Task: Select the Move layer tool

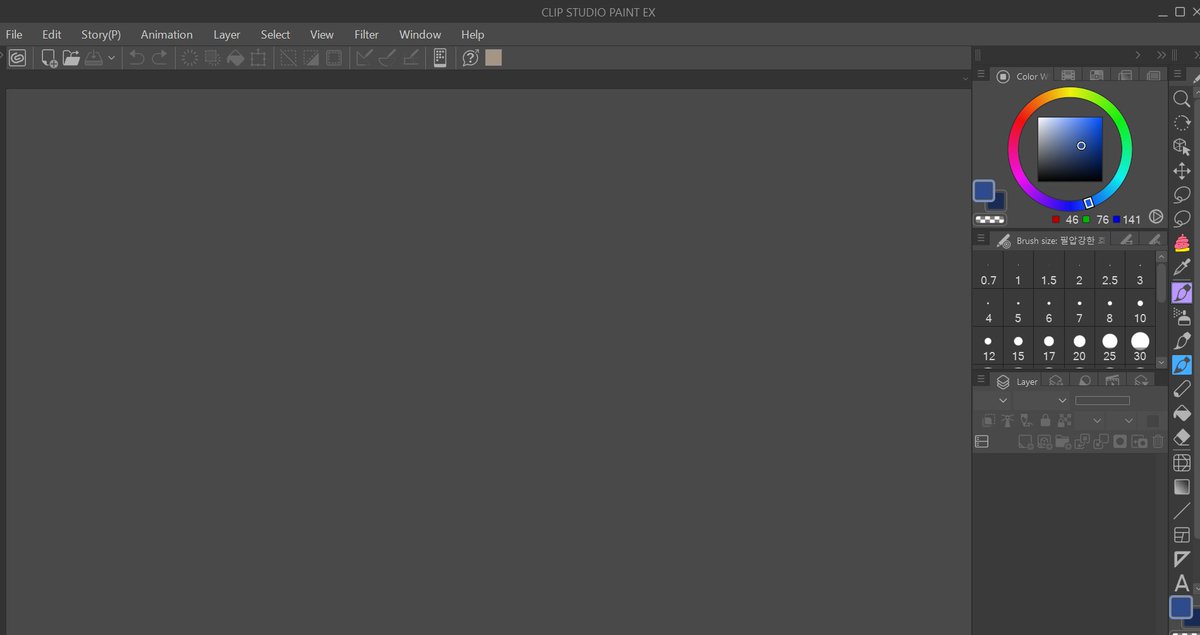Action: tap(1181, 171)
